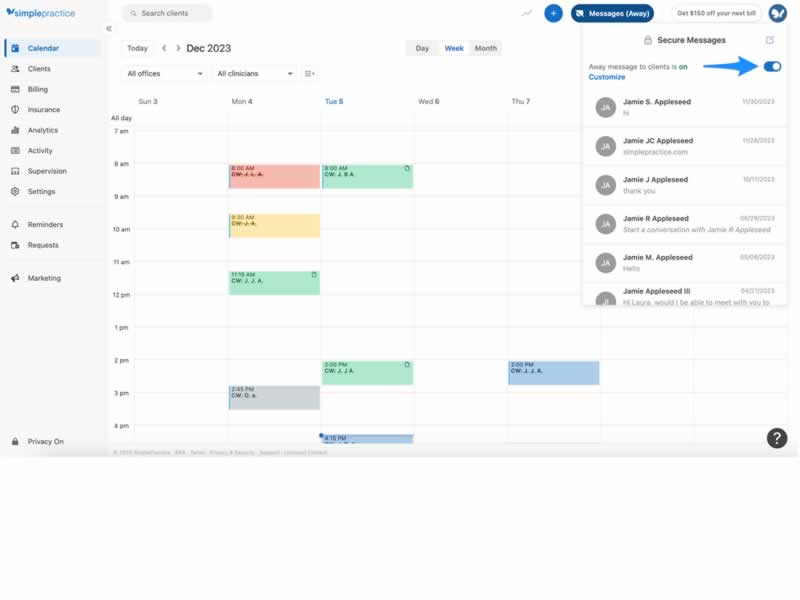This screenshot has width=800, height=600.
Task: Collapse the sidebar with double chevron
Action: (109, 29)
